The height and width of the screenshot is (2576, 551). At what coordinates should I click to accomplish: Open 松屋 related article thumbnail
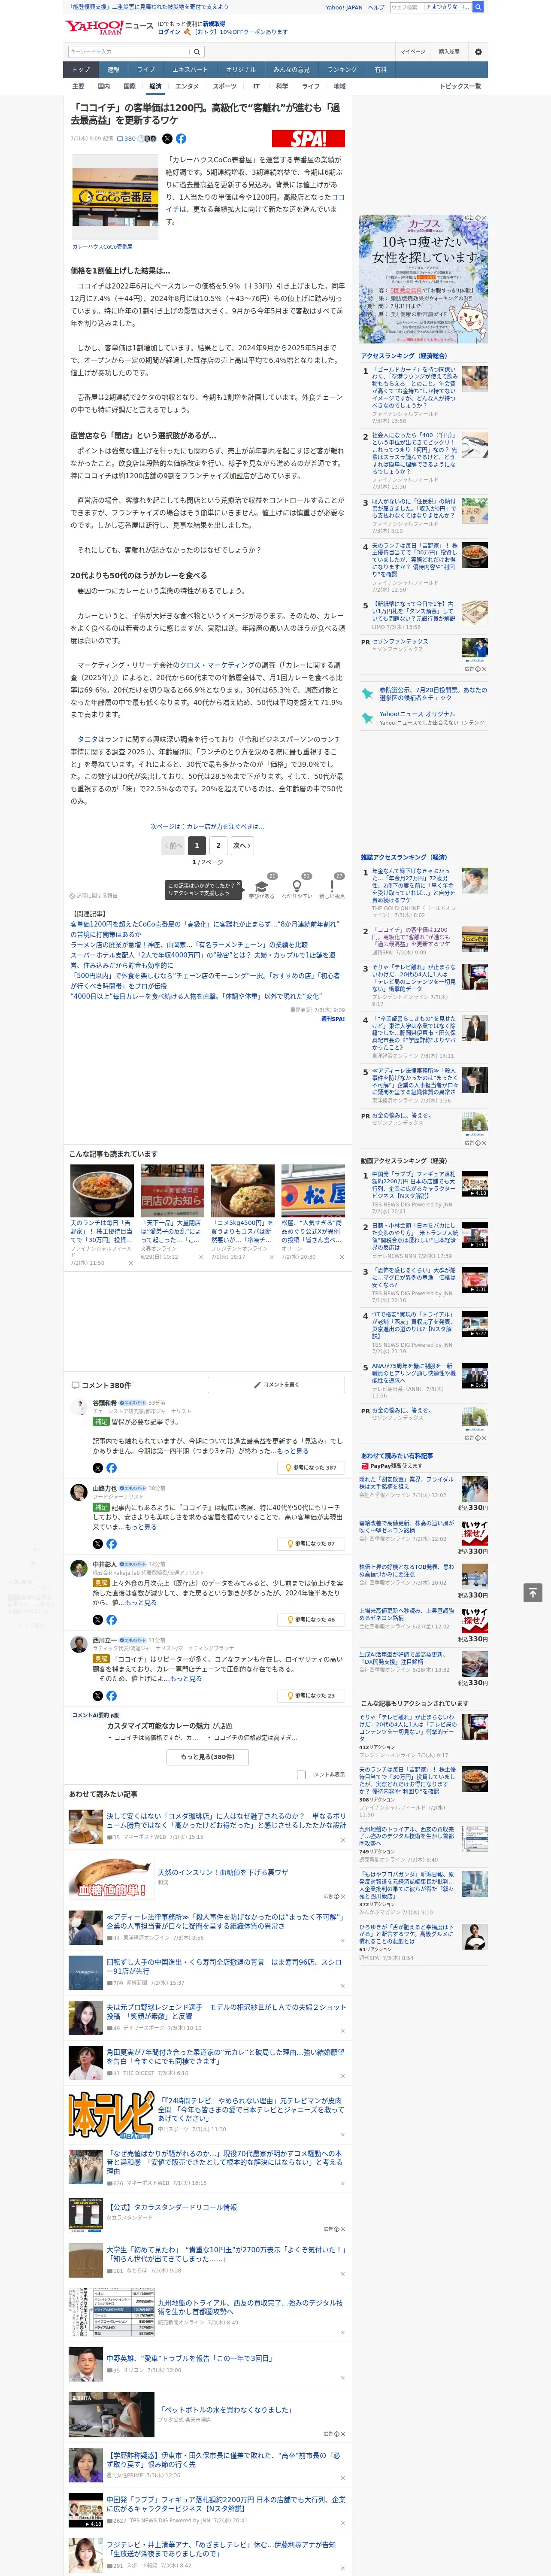coord(312,1190)
